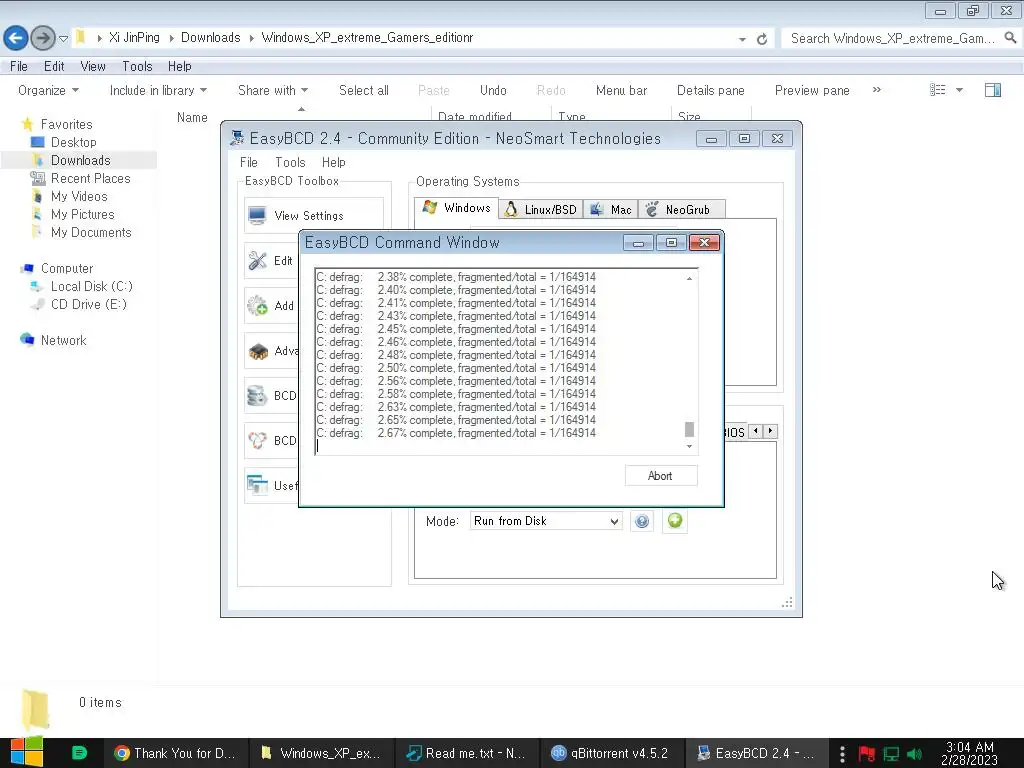
Task: Open Explorer Edit menu
Action: tap(54, 67)
